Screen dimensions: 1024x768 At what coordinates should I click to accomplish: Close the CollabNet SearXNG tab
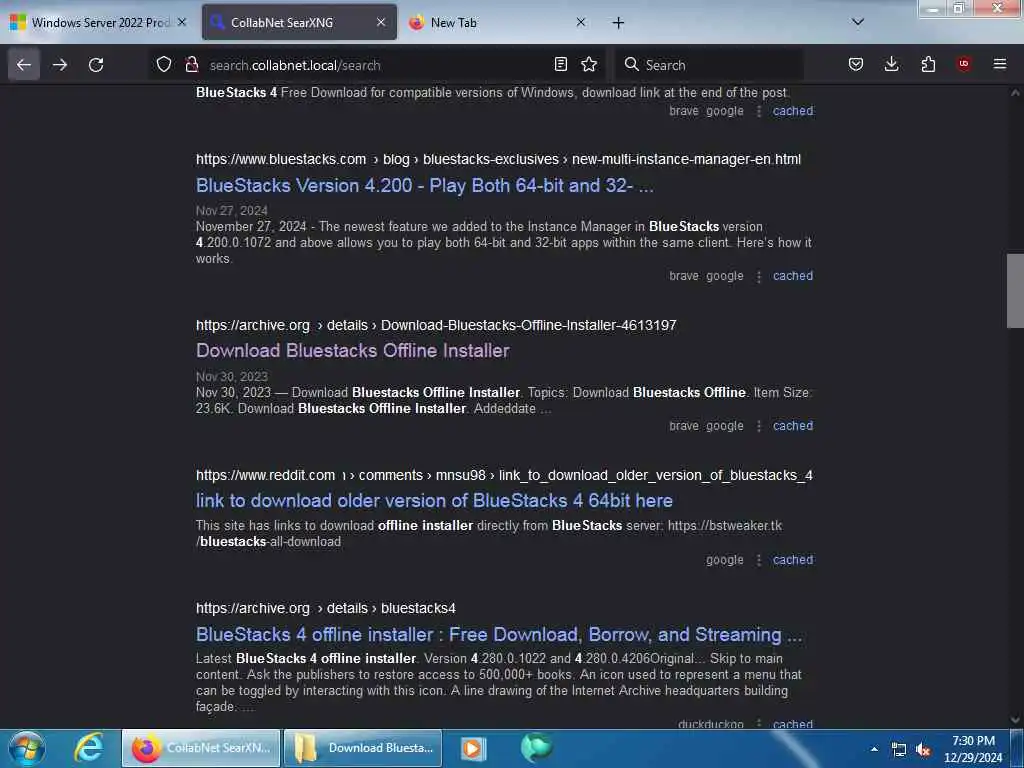point(381,23)
